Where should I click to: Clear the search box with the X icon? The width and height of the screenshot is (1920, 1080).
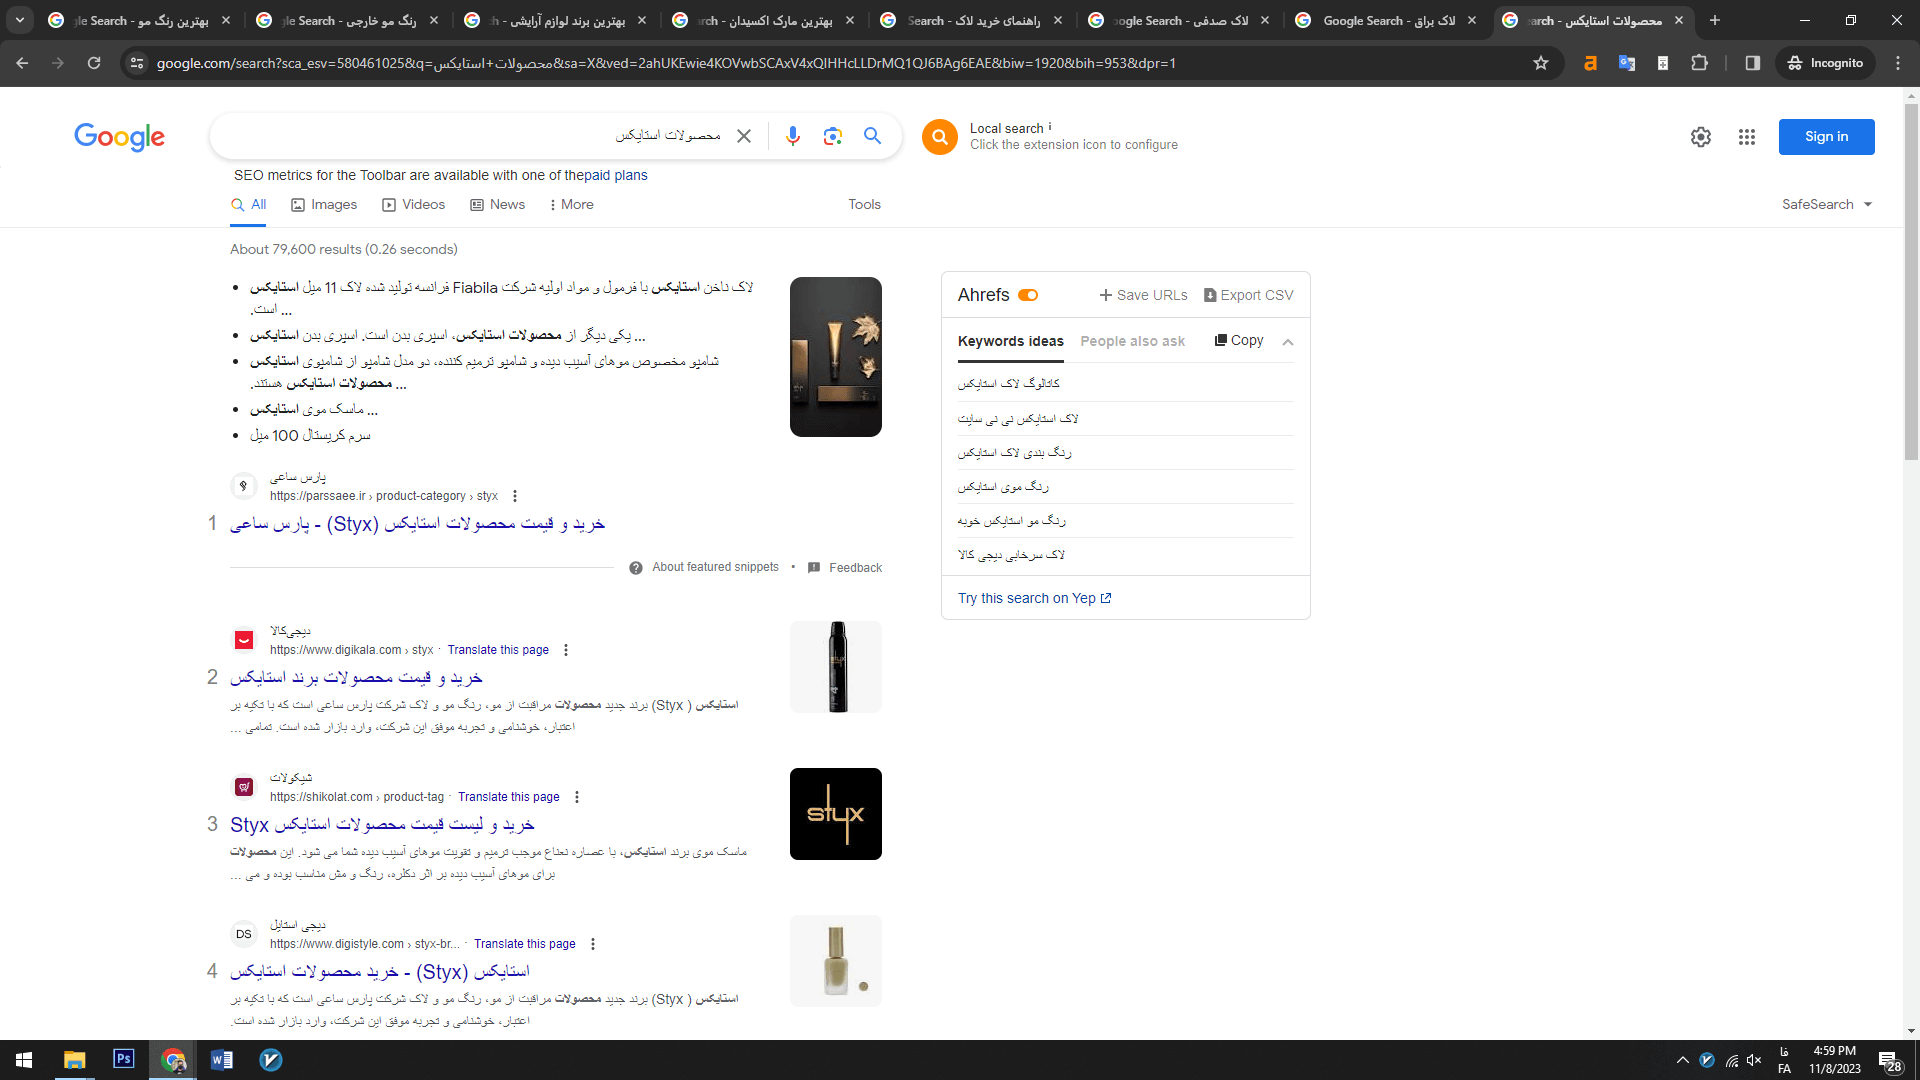[x=744, y=136]
